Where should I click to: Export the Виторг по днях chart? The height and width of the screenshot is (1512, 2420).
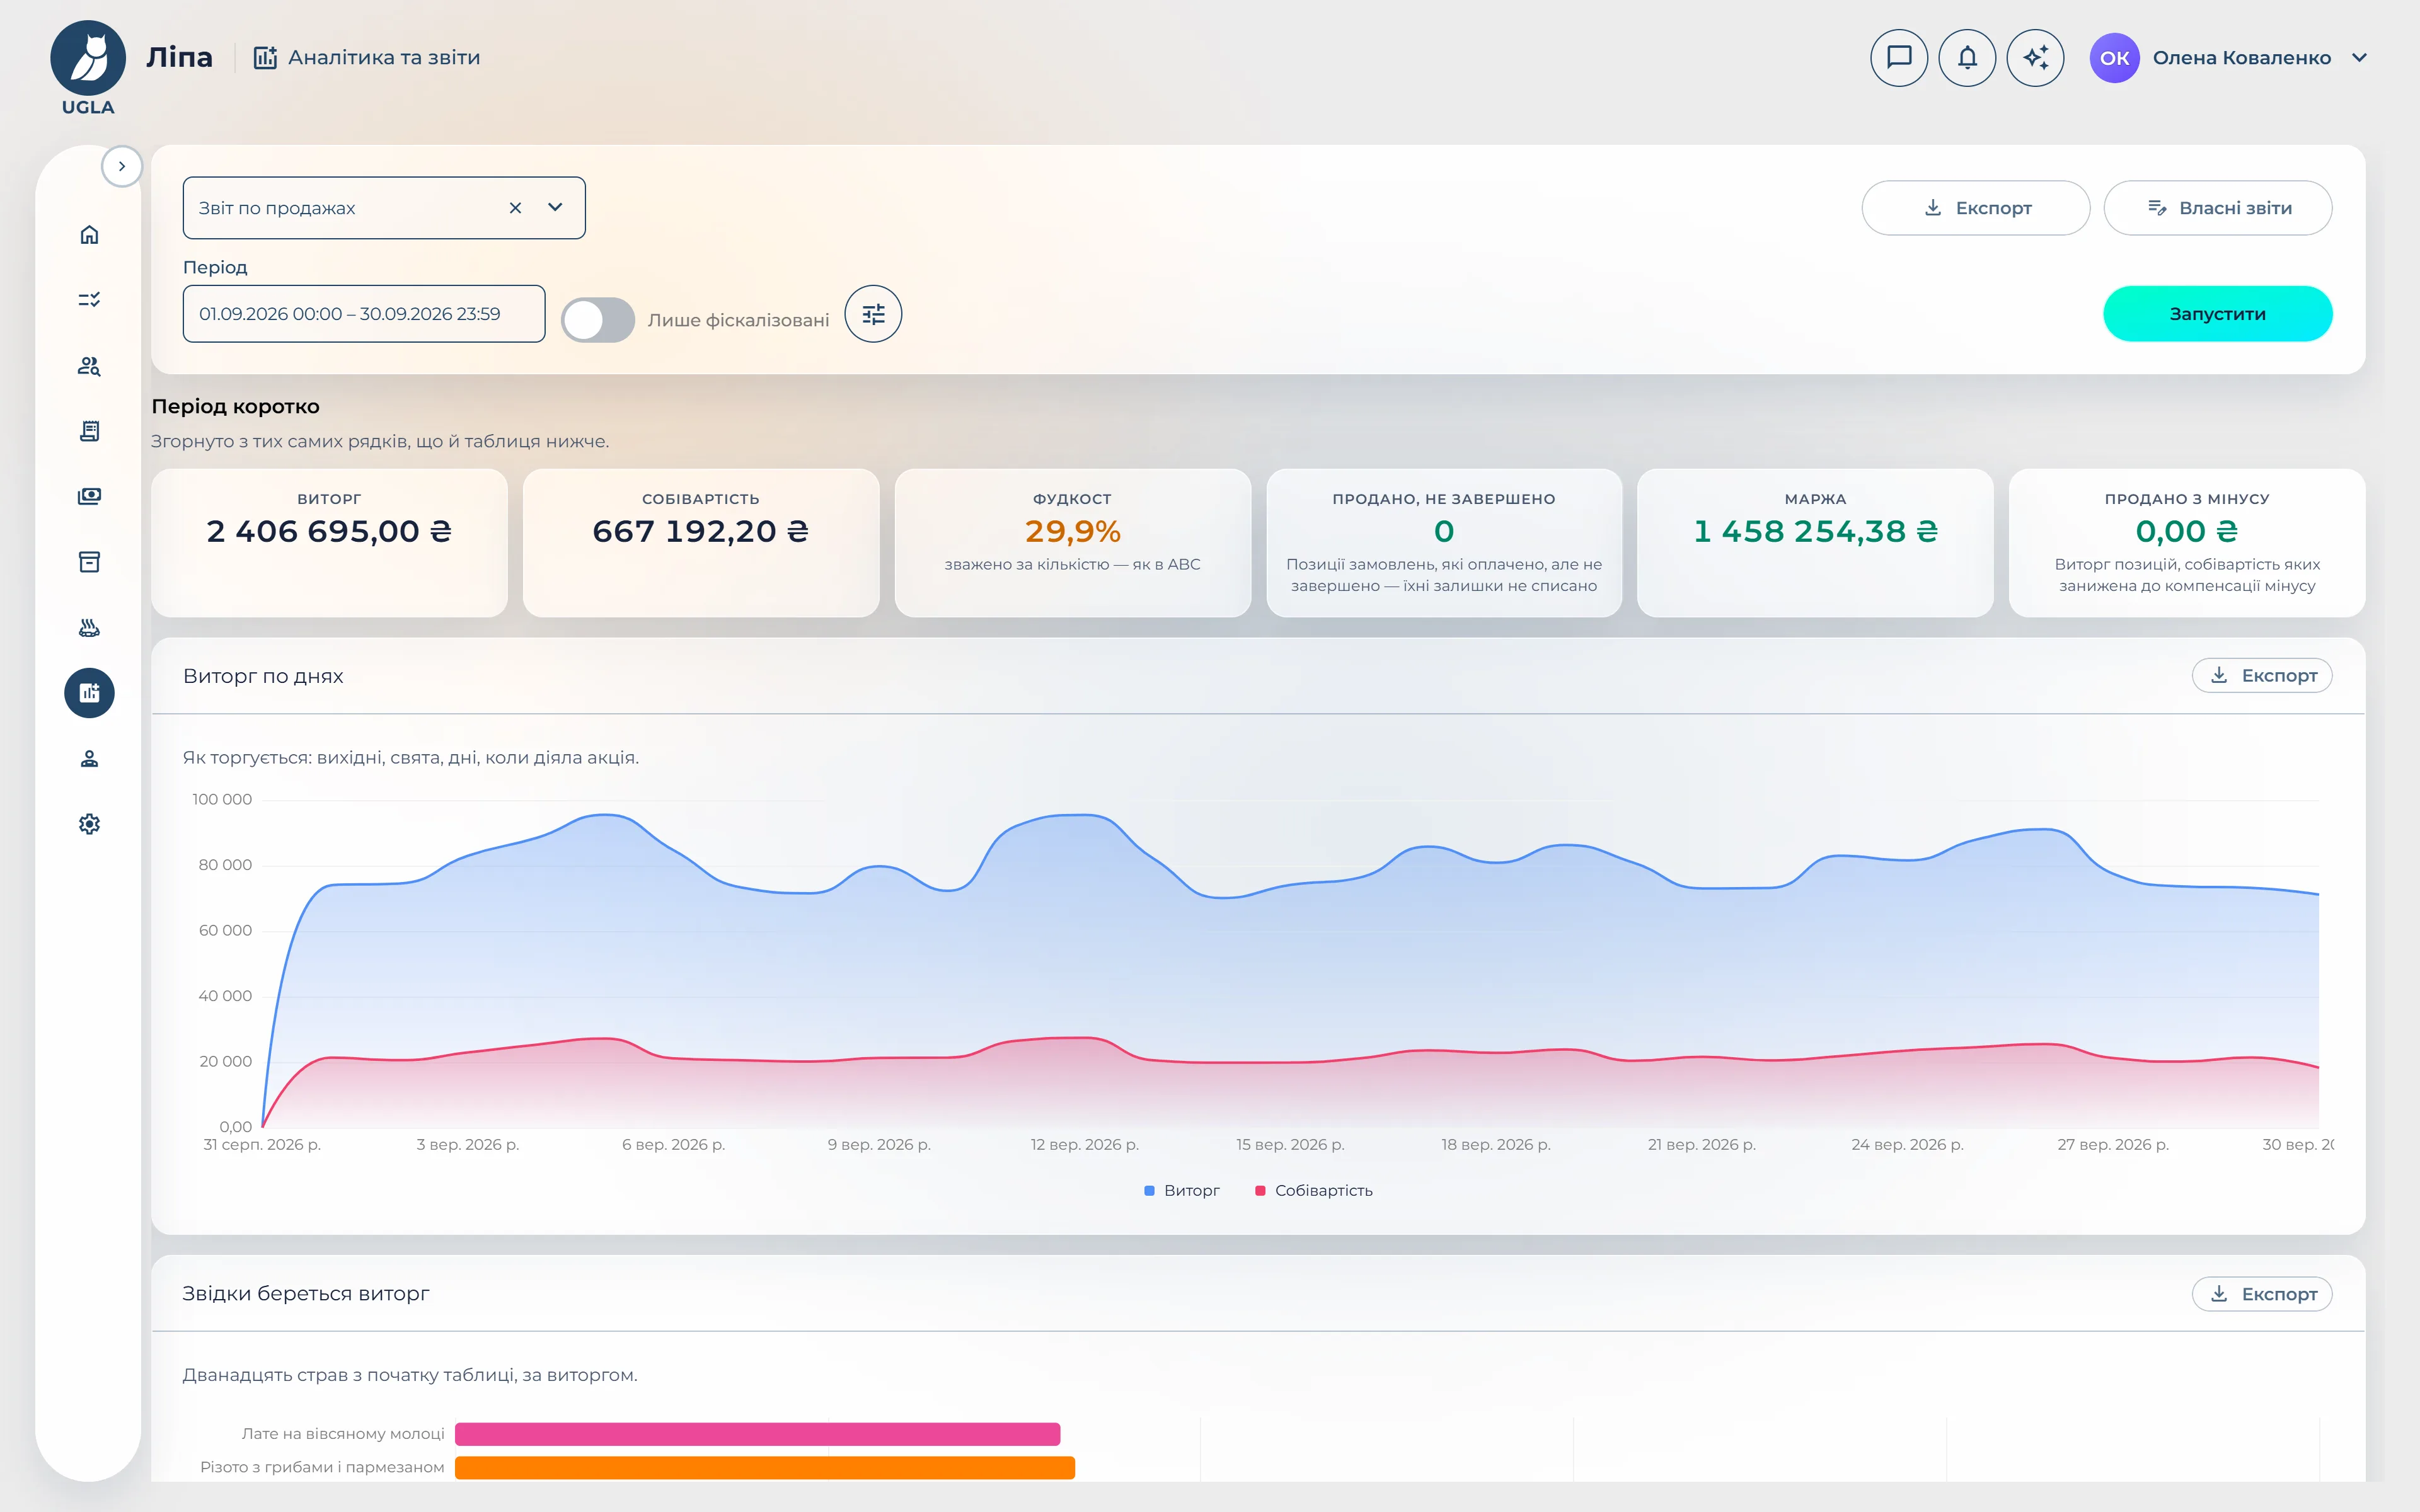click(2262, 676)
